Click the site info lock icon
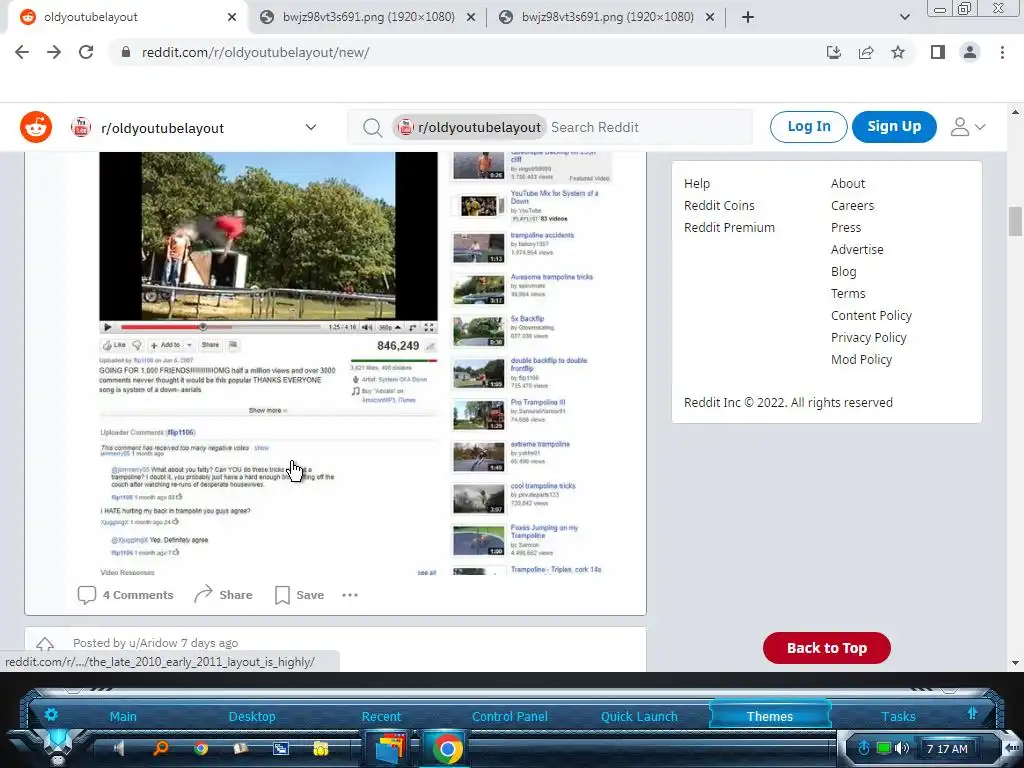Image resolution: width=1024 pixels, height=768 pixels. click(126, 52)
